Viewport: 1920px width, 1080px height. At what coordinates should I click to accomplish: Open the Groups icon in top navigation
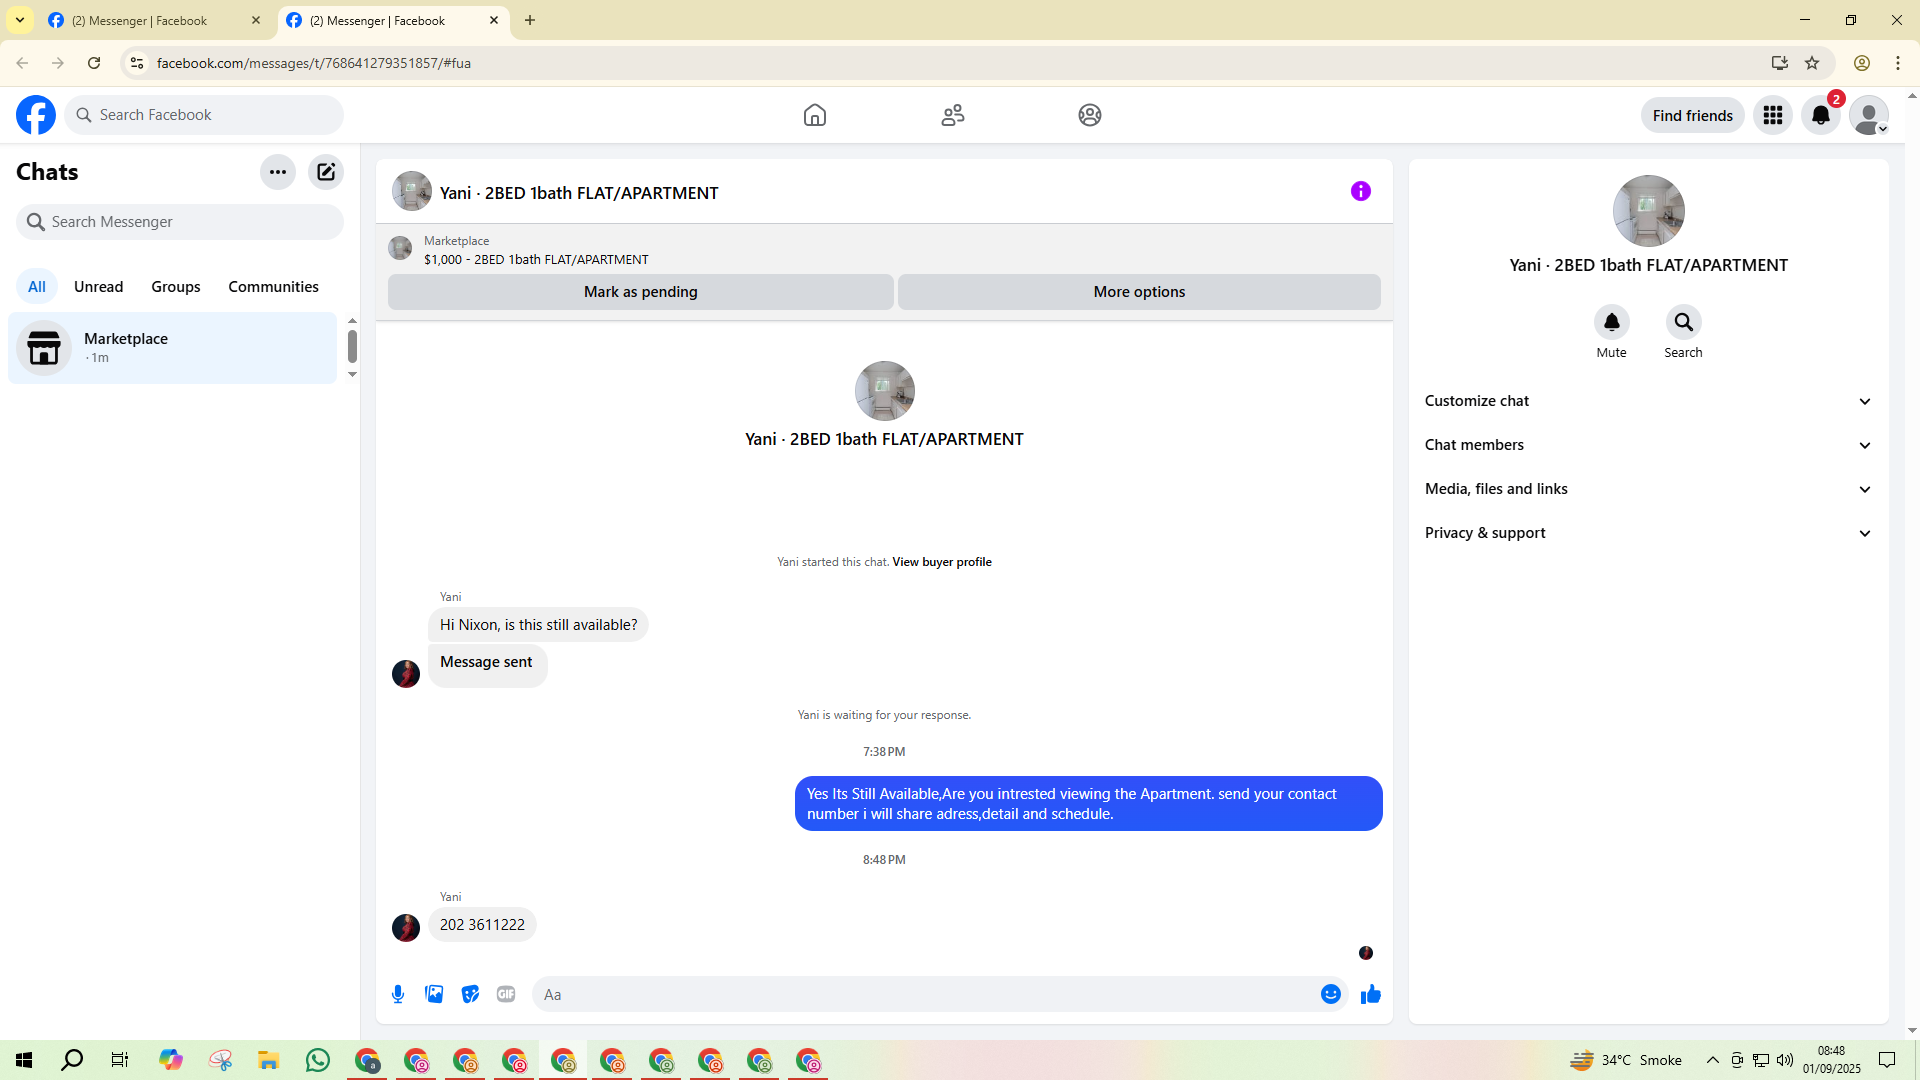click(x=1090, y=115)
